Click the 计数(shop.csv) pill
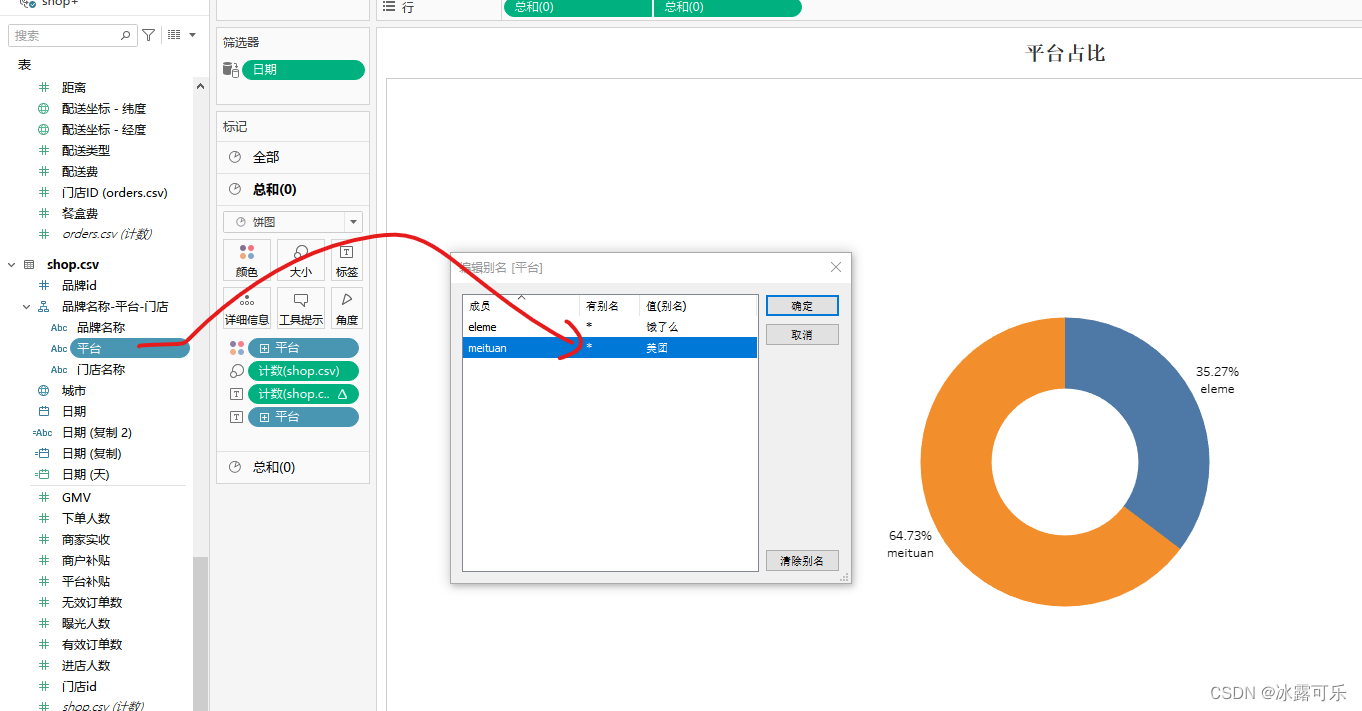 [303, 371]
